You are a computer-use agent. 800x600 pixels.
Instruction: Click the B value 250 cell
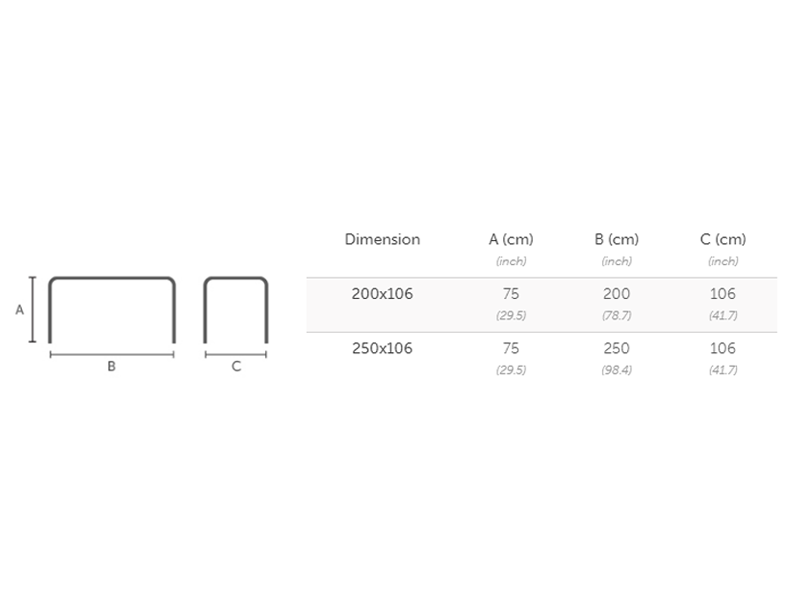616,348
